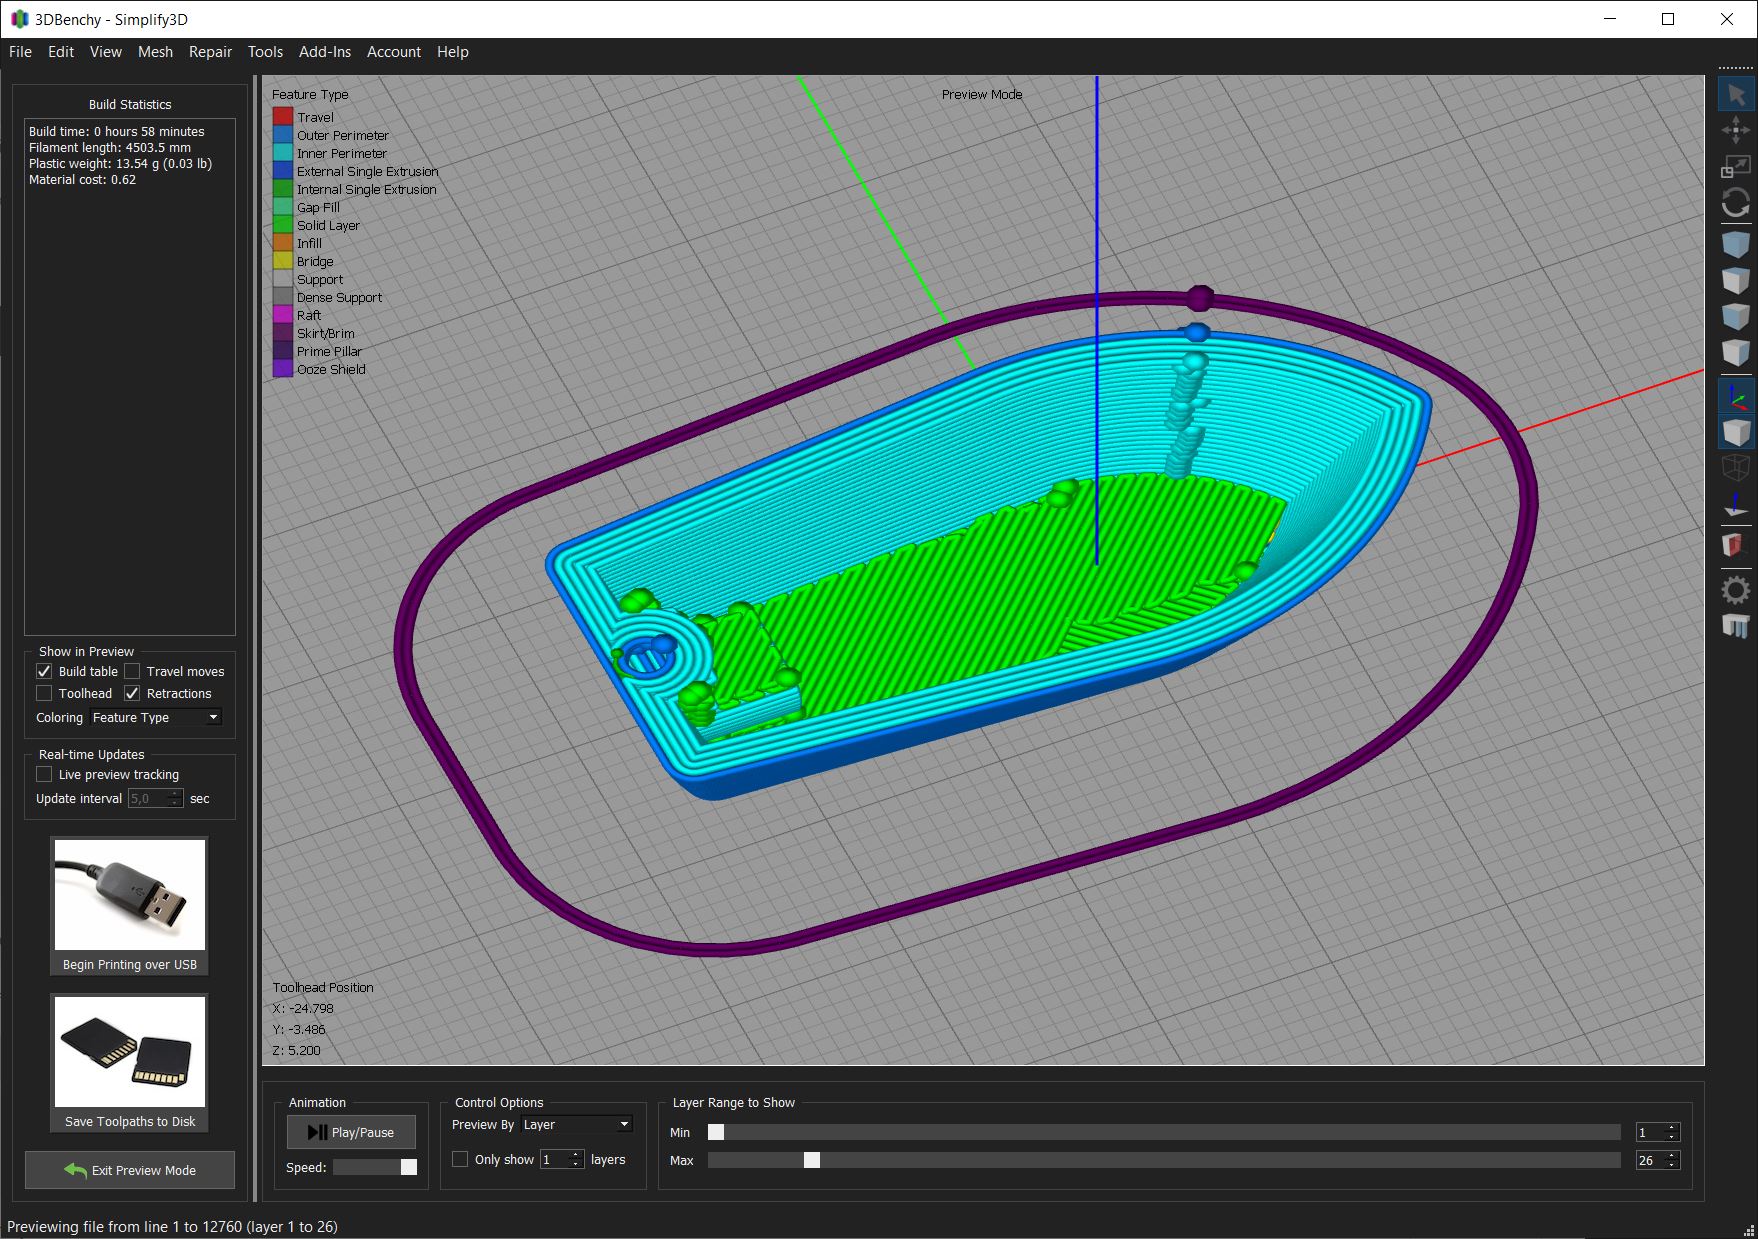The image size is (1758, 1239).
Task: Select the rotate models tool
Action: point(1735,204)
